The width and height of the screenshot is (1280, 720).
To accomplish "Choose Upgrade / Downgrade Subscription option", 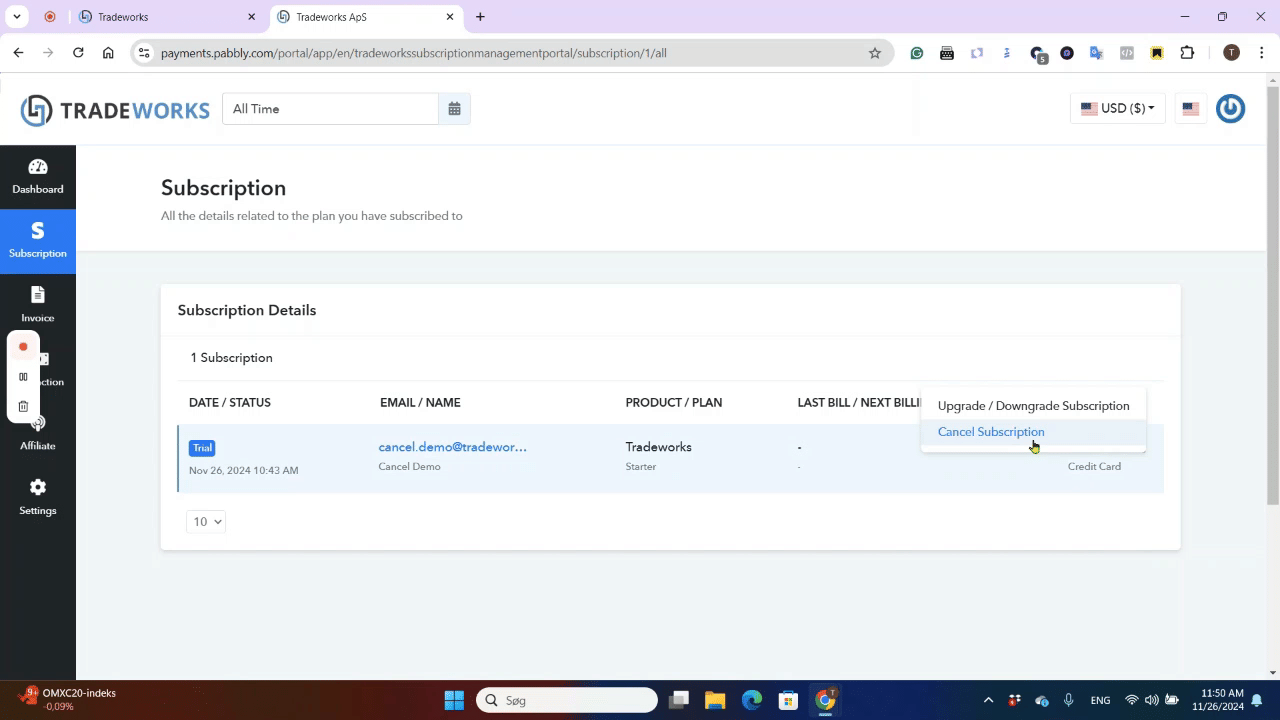I will (1033, 406).
